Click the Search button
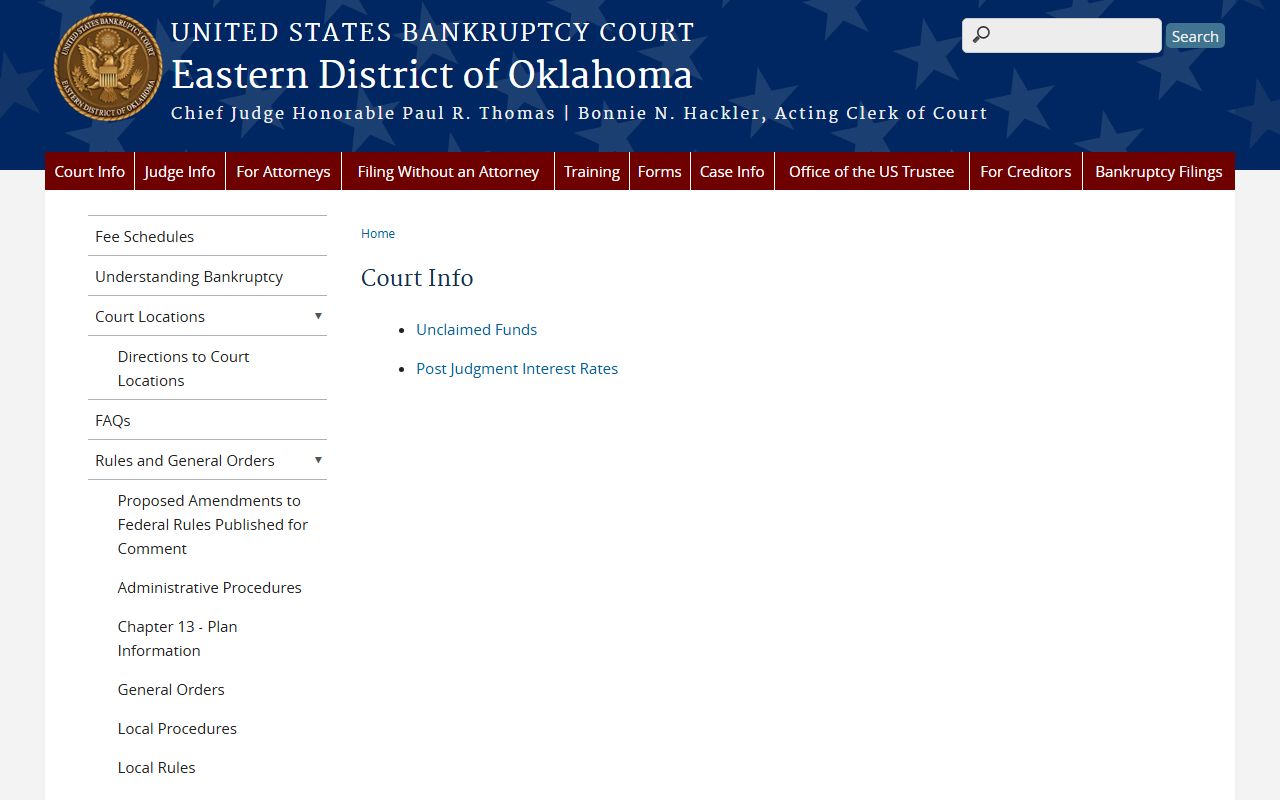1280x800 pixels. pyautogui.click(x=1195, y=36)
